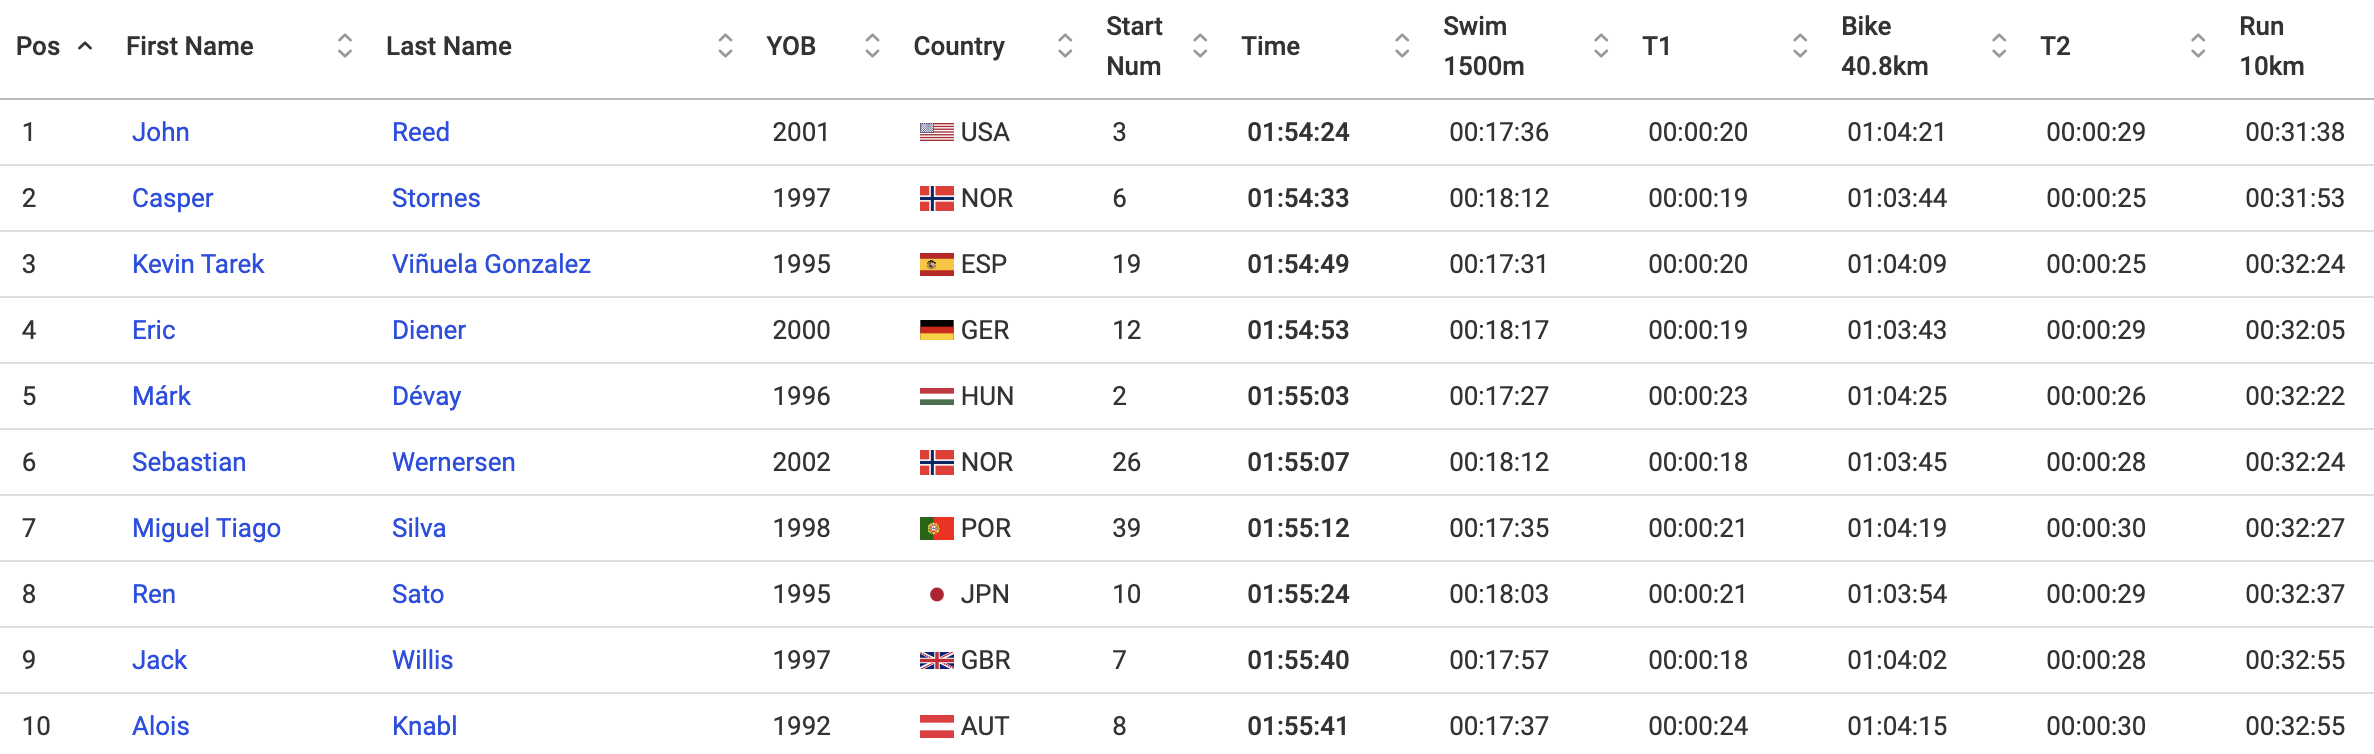Sort by Country column arrows
Viewport: 2374px width, 754px height.
pyautogui.click(x=1065, y=46)
